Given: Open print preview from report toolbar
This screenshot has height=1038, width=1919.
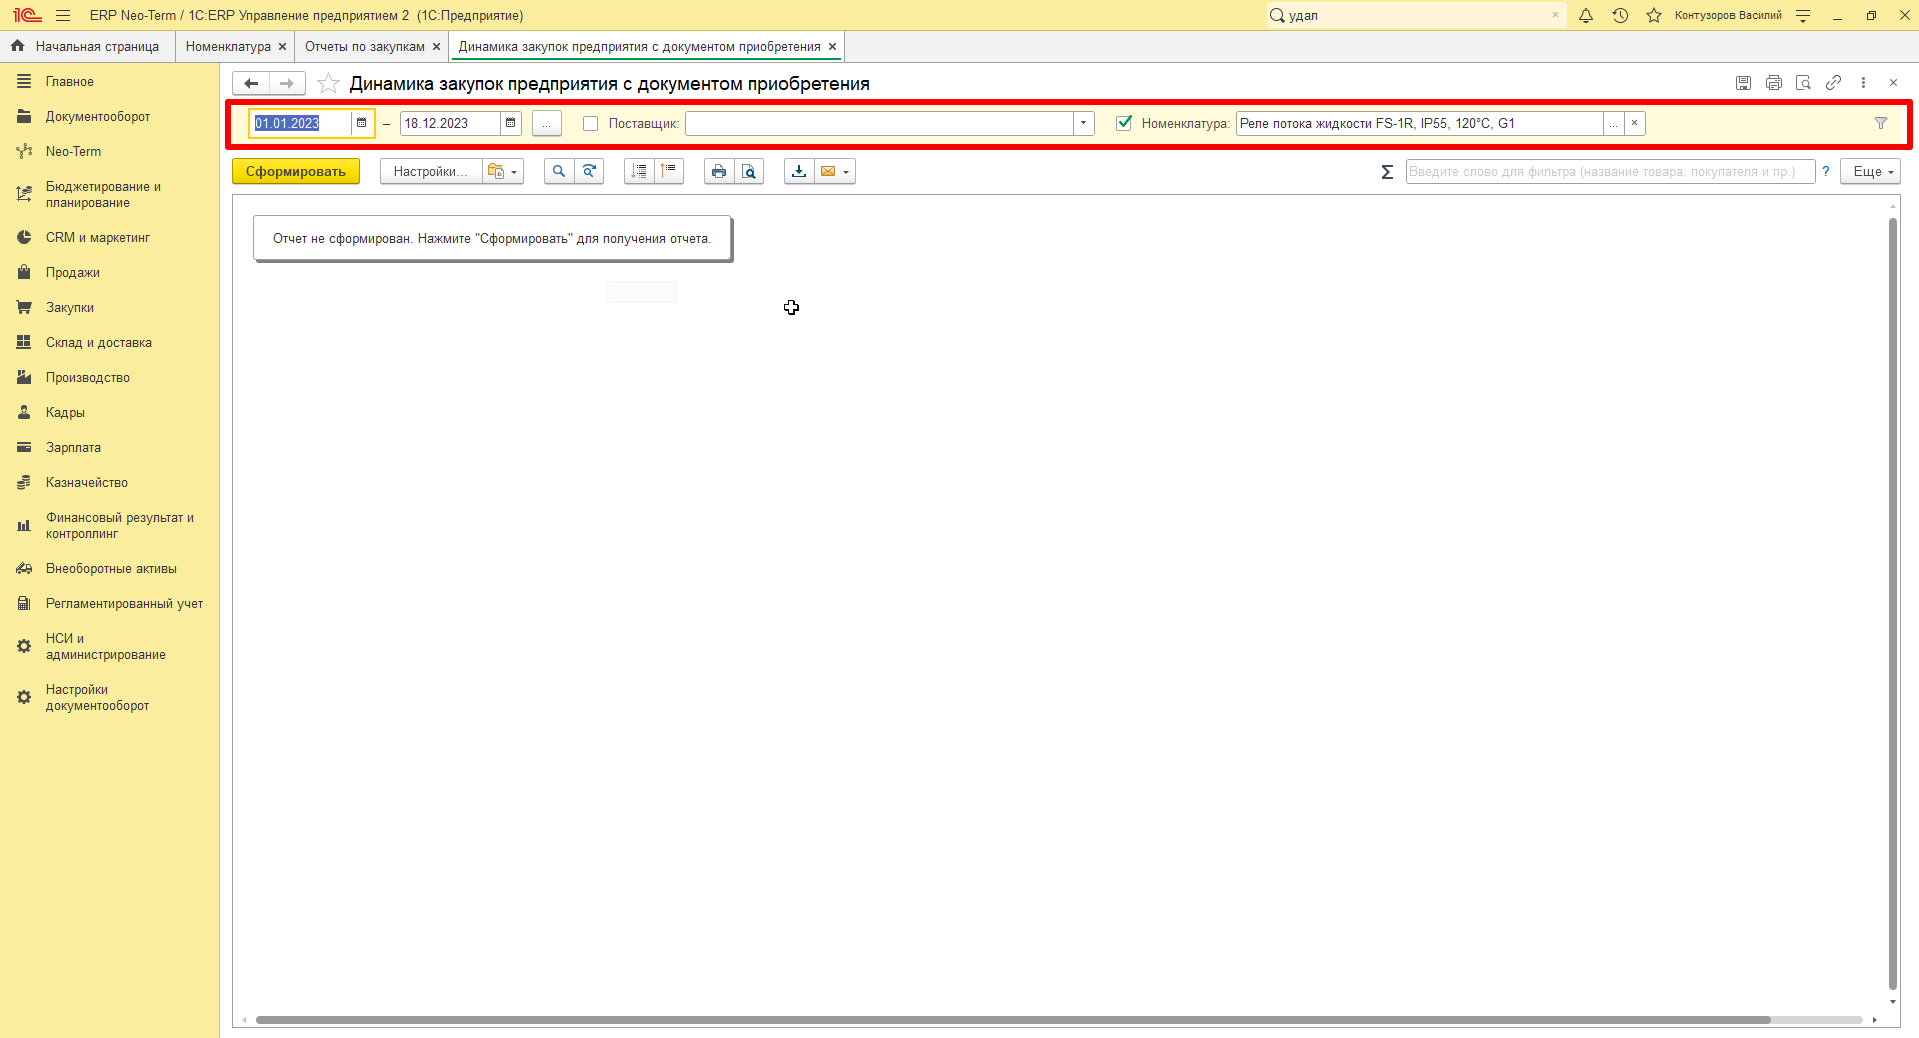Looking at the screenshot, I should click(749, 171).
